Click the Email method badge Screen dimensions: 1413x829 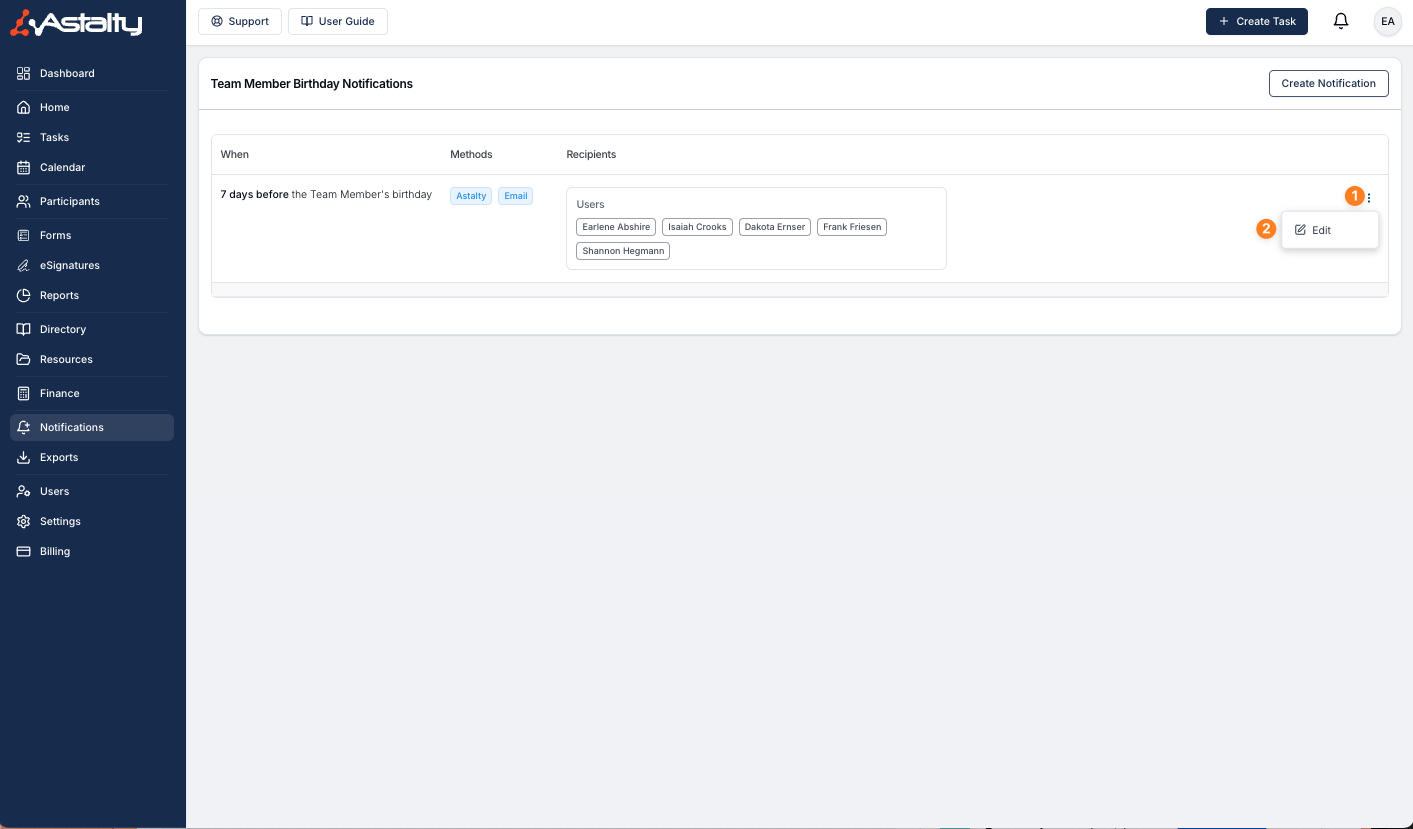(x=515, y=196)
